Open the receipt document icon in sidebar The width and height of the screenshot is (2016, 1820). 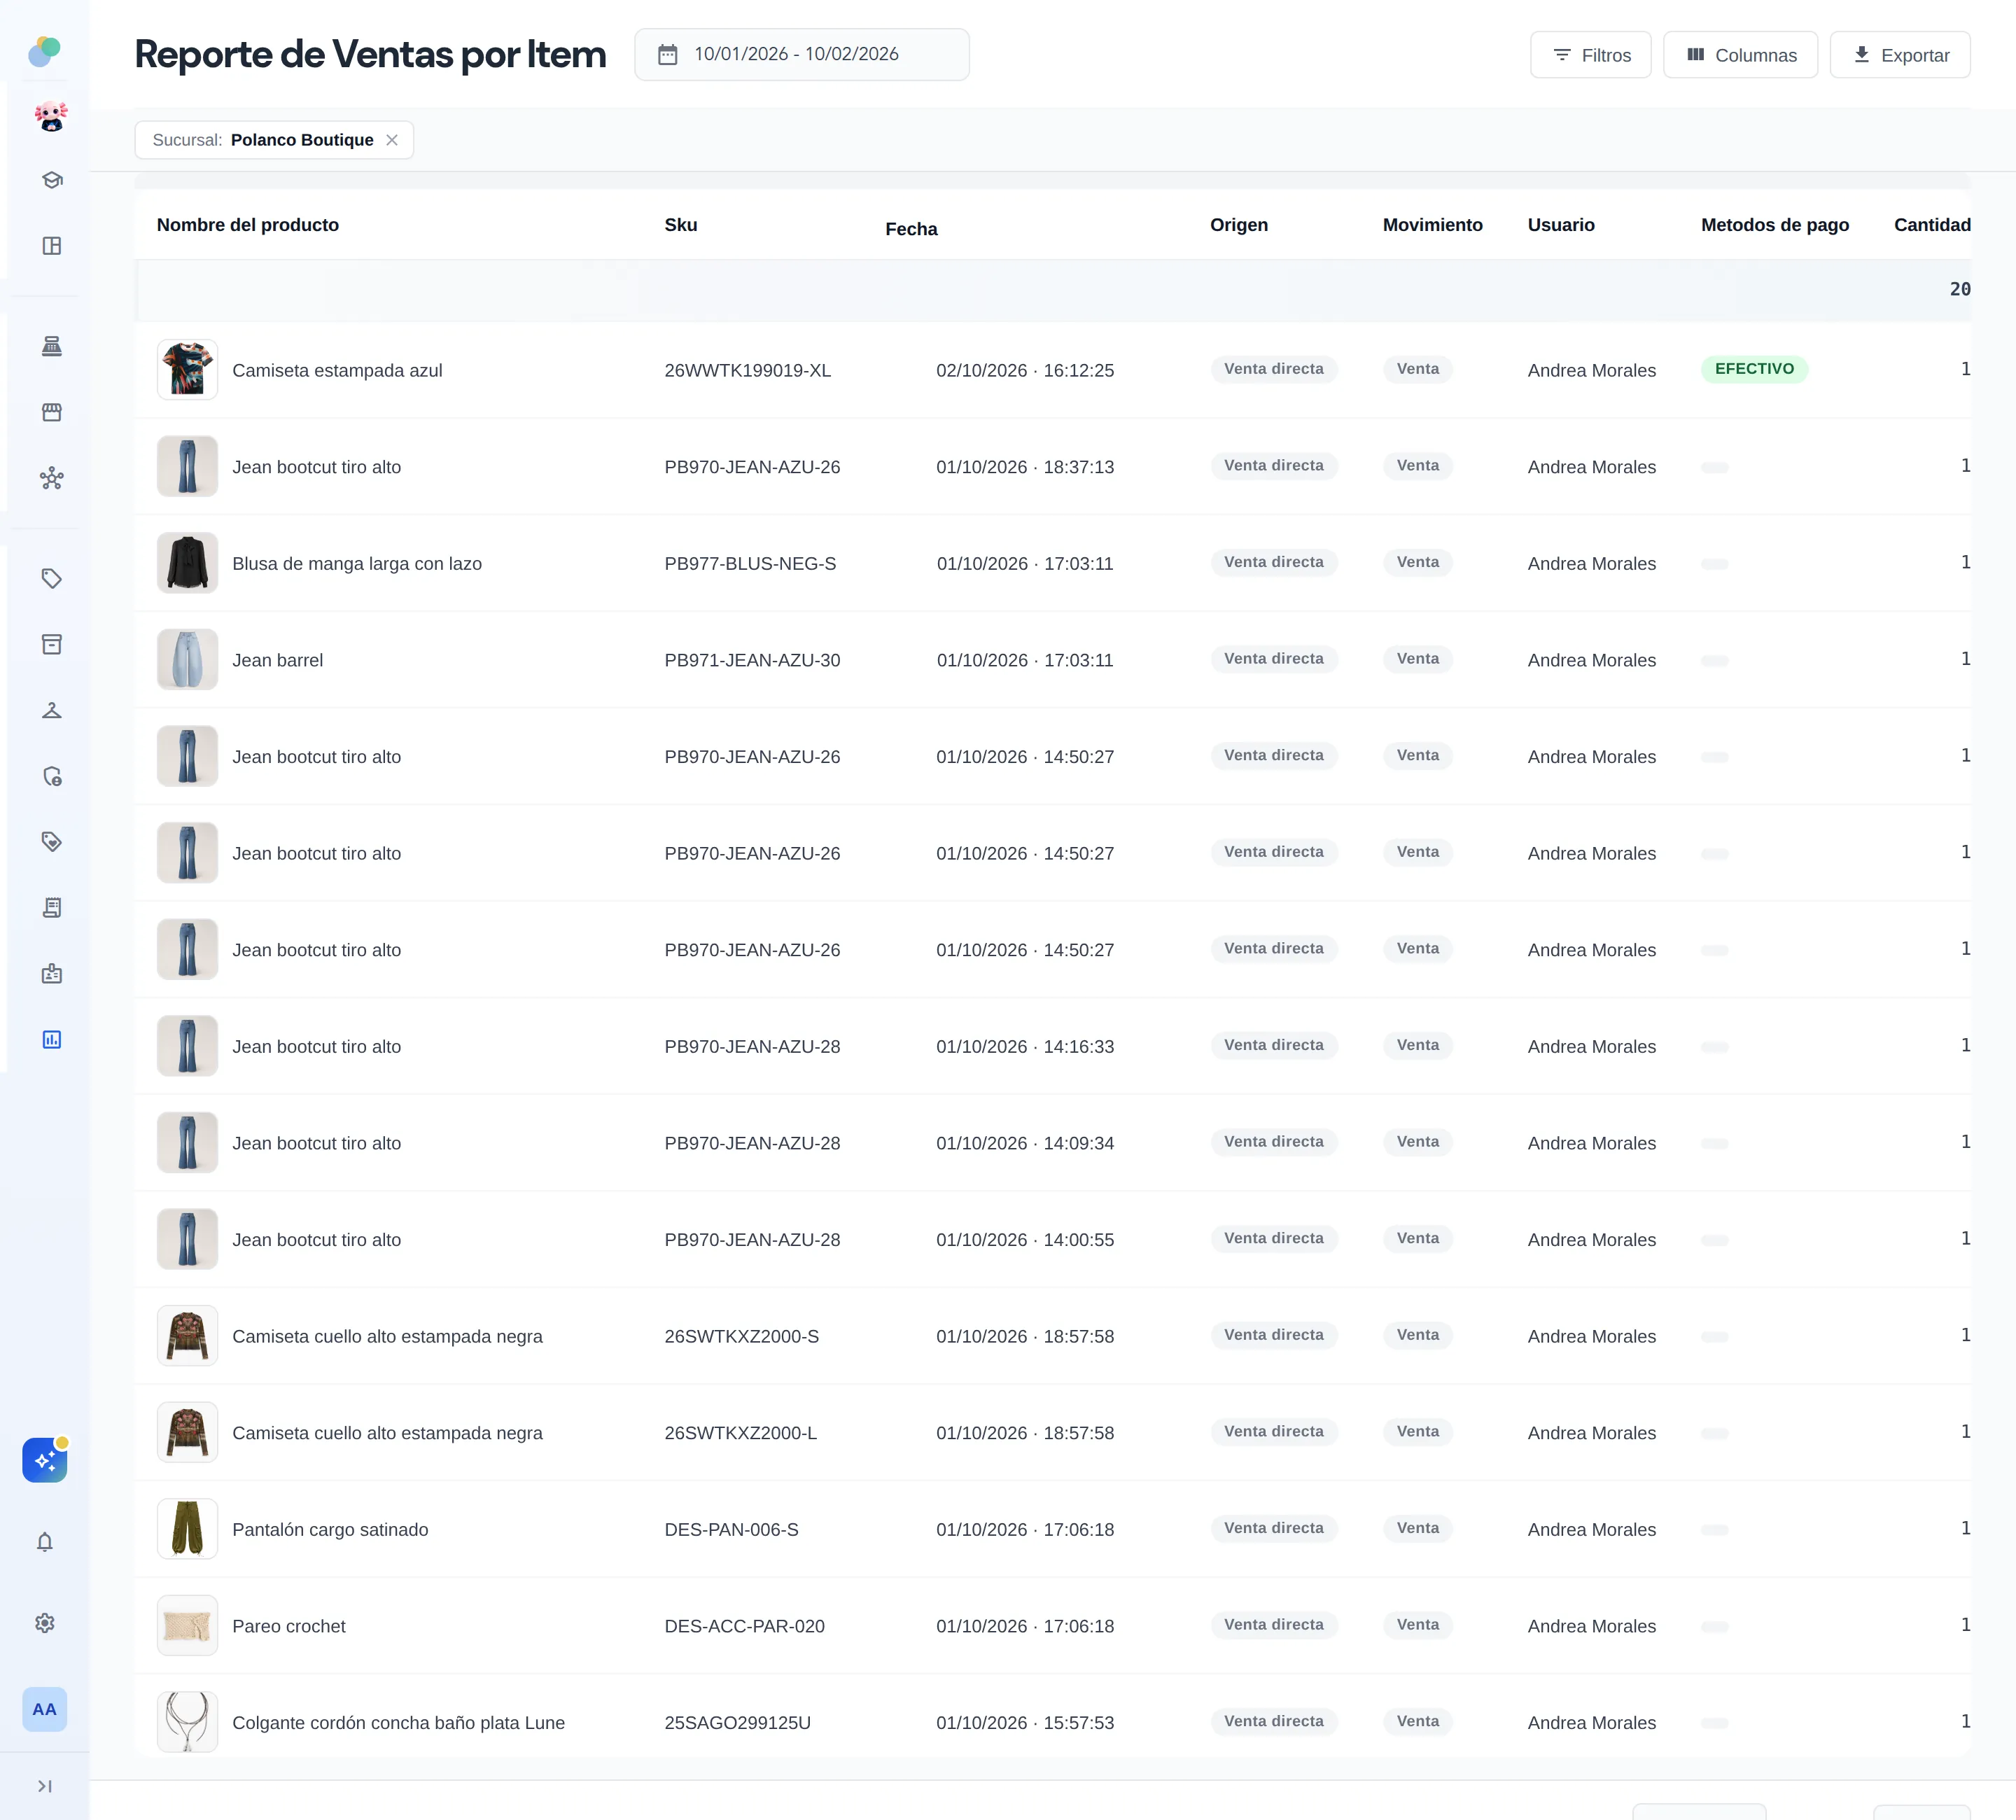(x=52, y=907)
